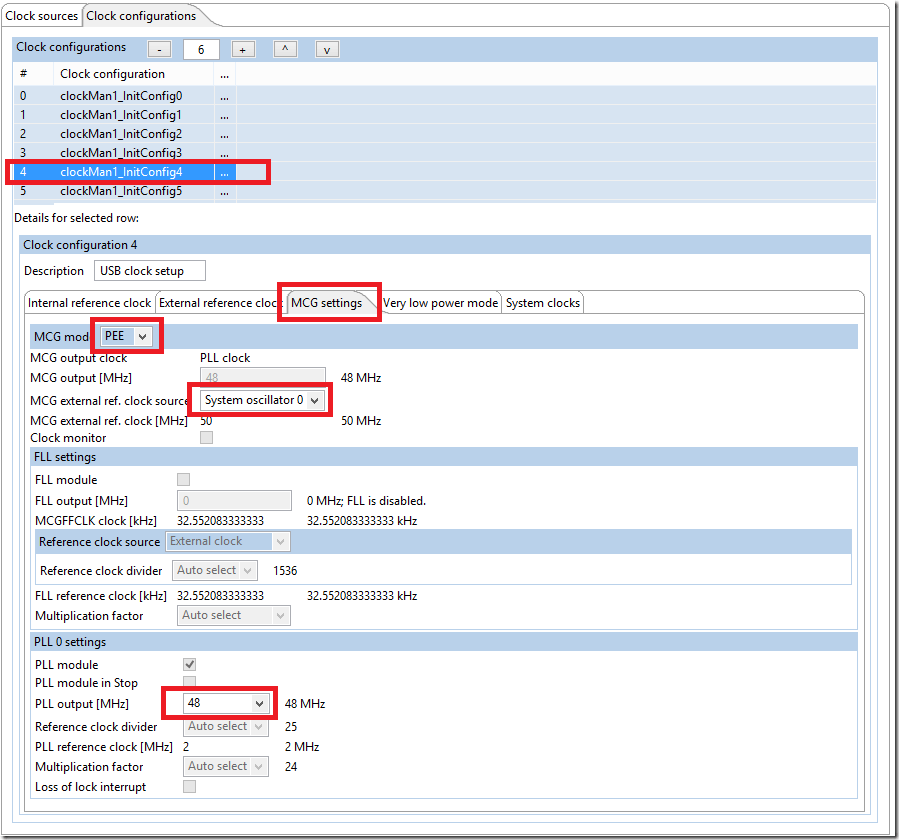Switch to Internal reference clock tab

tap(89, 303)
